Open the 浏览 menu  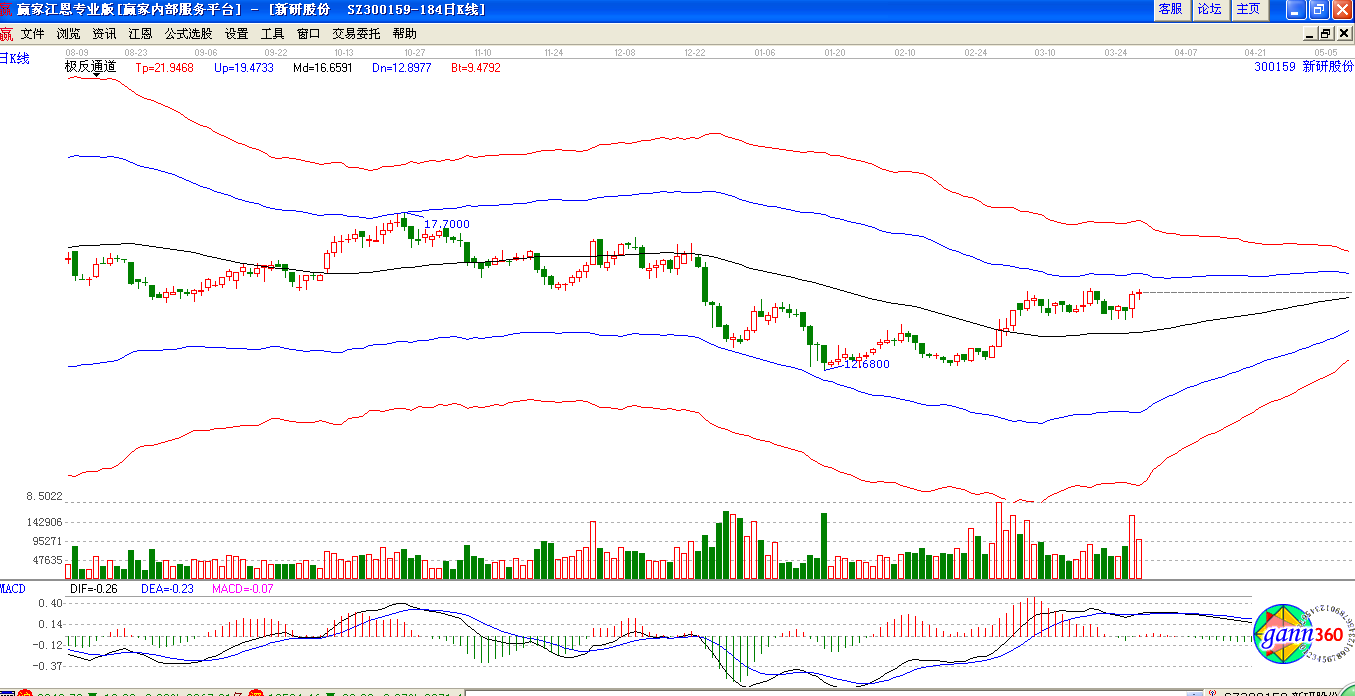pyautogui.click(x=69, y=34)
